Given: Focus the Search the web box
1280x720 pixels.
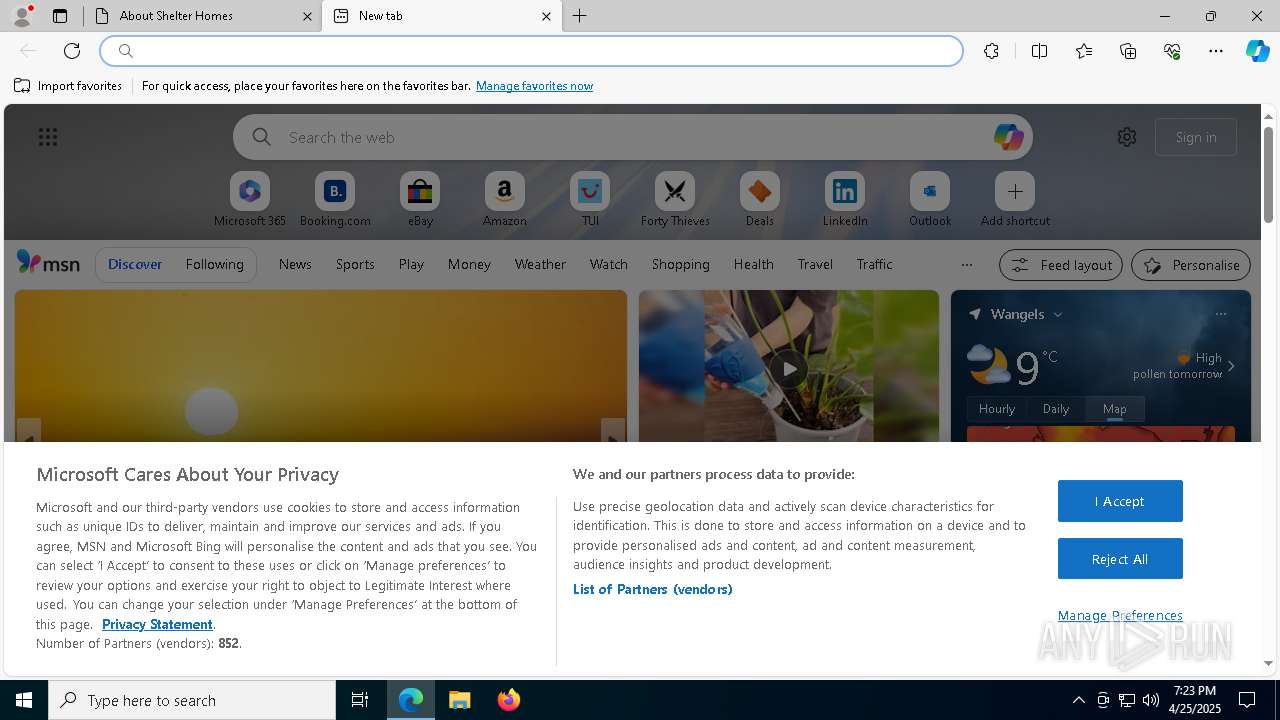Looking at the screenshot, I should point(632,137).
